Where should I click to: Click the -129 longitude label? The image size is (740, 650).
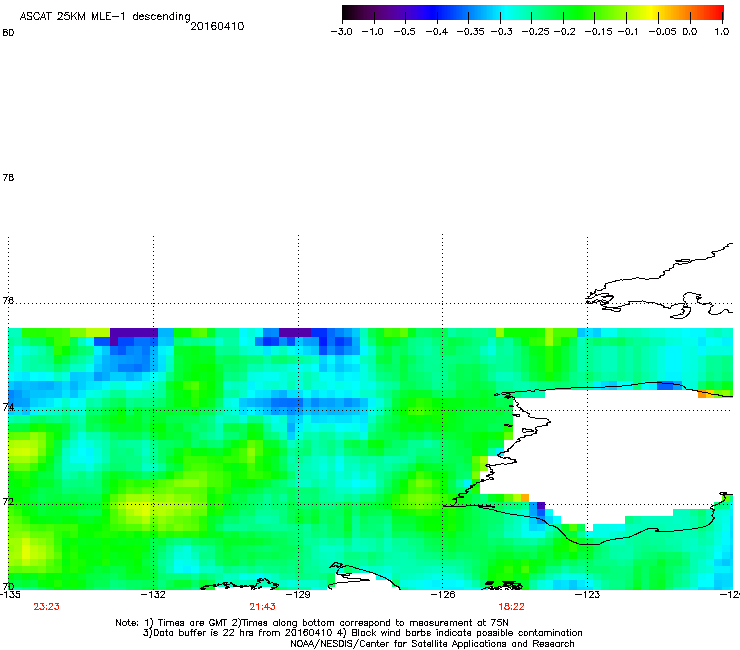point(298,594)
